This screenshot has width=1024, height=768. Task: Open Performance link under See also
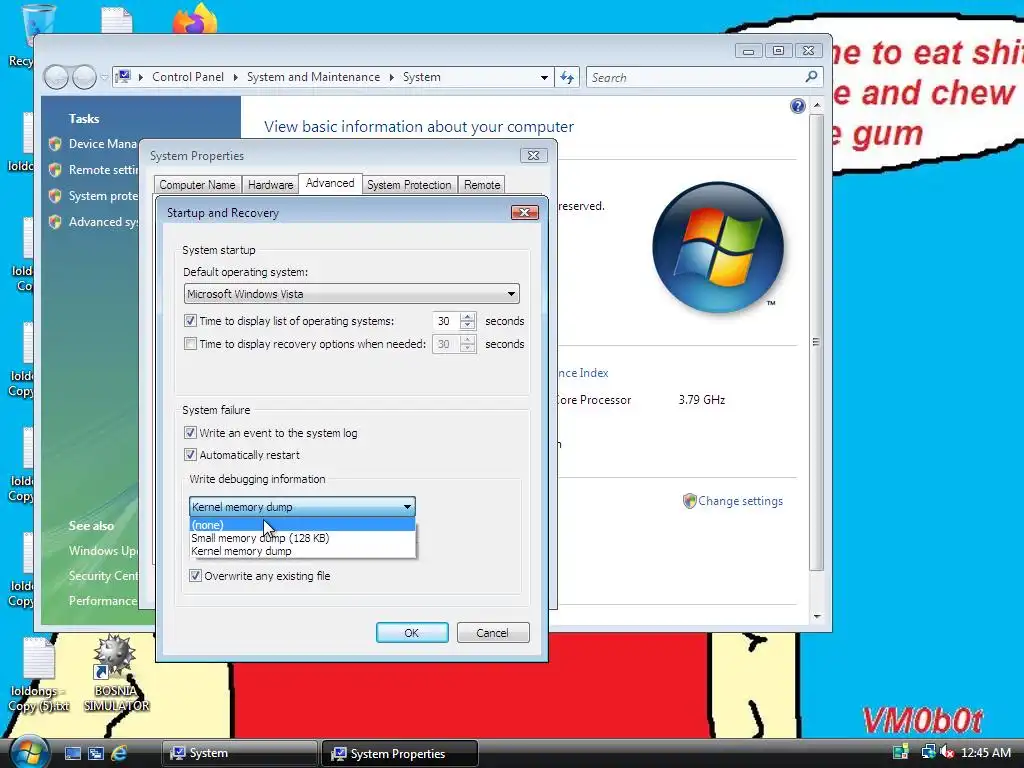103,601
